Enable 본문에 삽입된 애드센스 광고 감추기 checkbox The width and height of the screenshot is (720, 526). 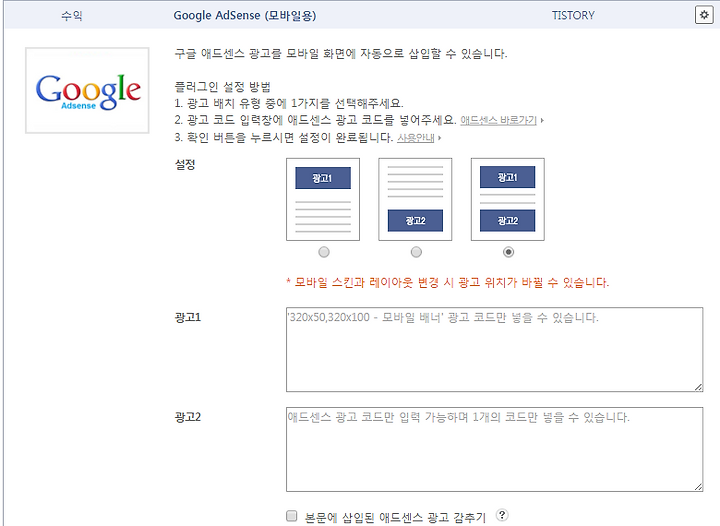point(292,516)
